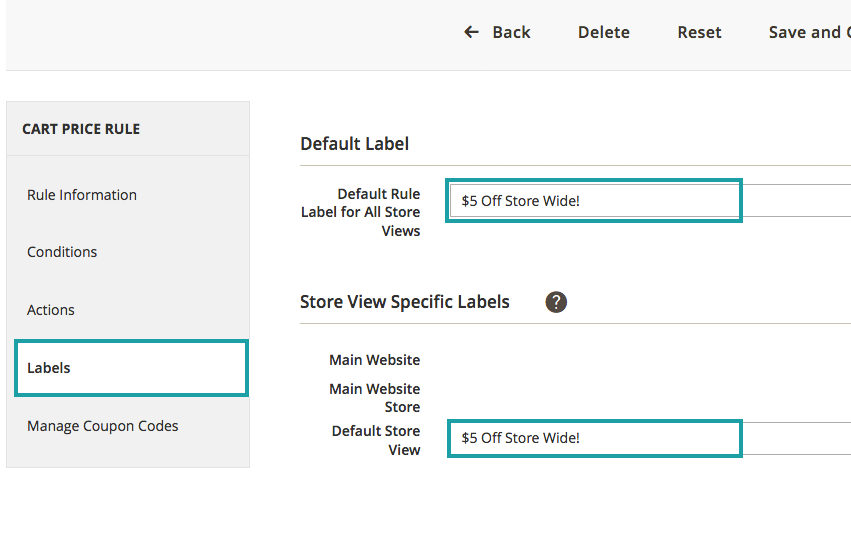The image size is (851, 545).
Task: Click the Back button text
Action: click(511, 32)
